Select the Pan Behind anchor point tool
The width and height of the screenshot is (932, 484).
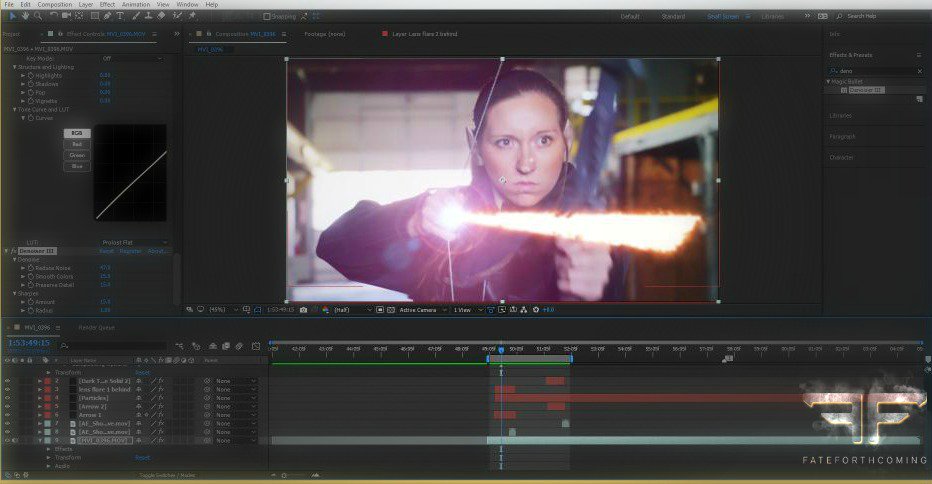[x=79, y=16]
